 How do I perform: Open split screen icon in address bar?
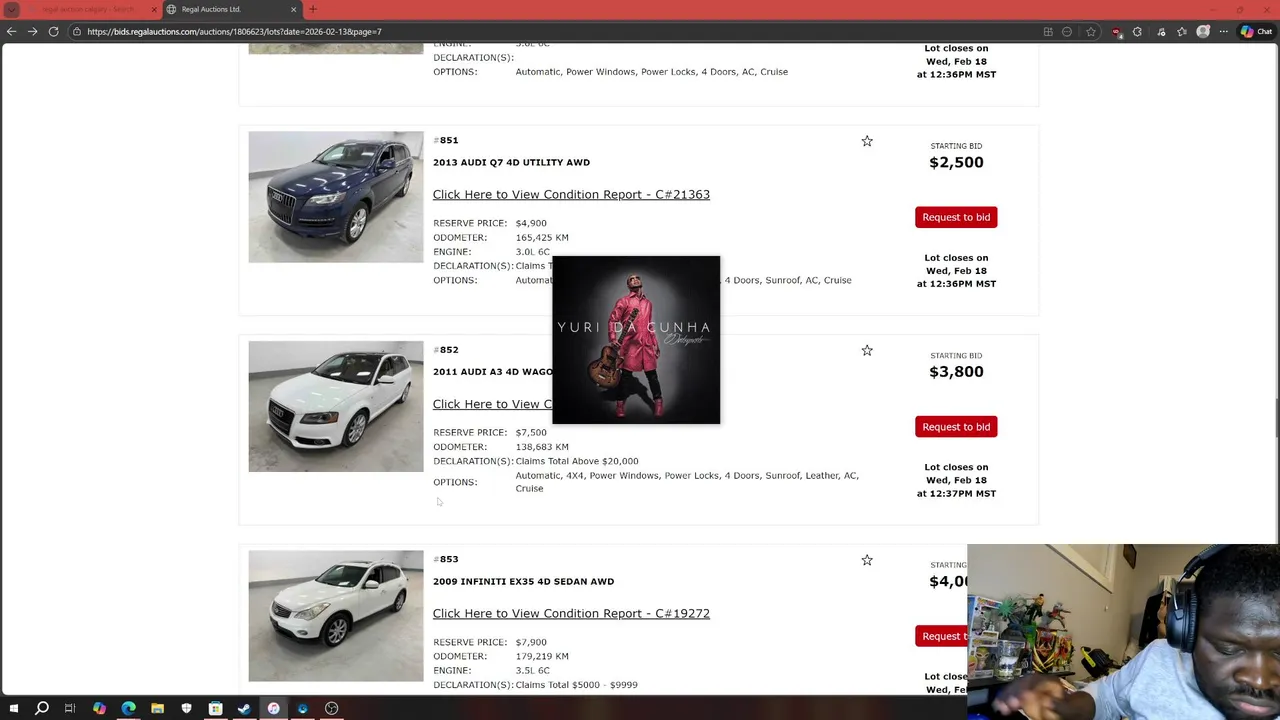click(x=1048, y=32)
